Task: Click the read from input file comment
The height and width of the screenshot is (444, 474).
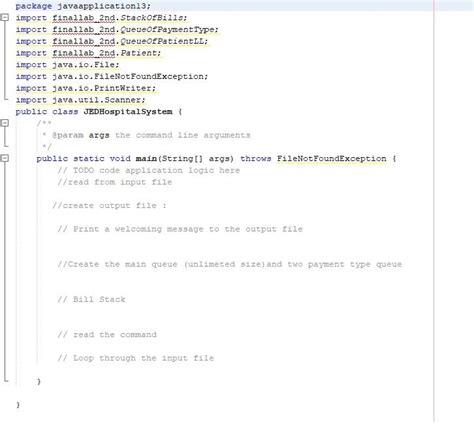Action: coord(115,182)
